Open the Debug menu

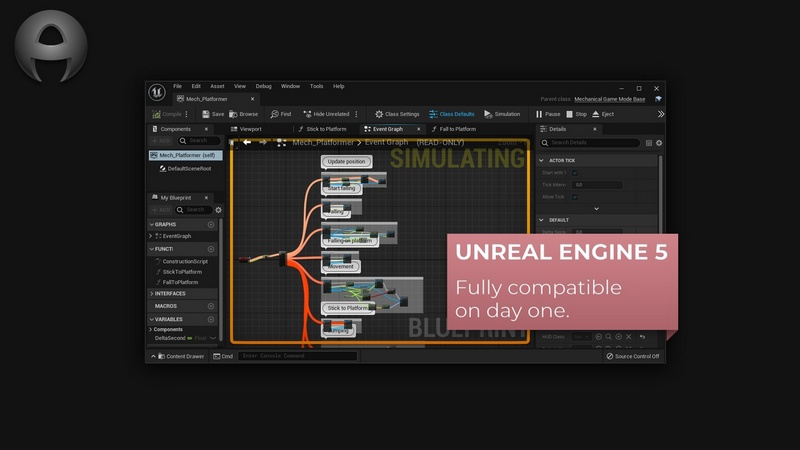tap(263, 86)
